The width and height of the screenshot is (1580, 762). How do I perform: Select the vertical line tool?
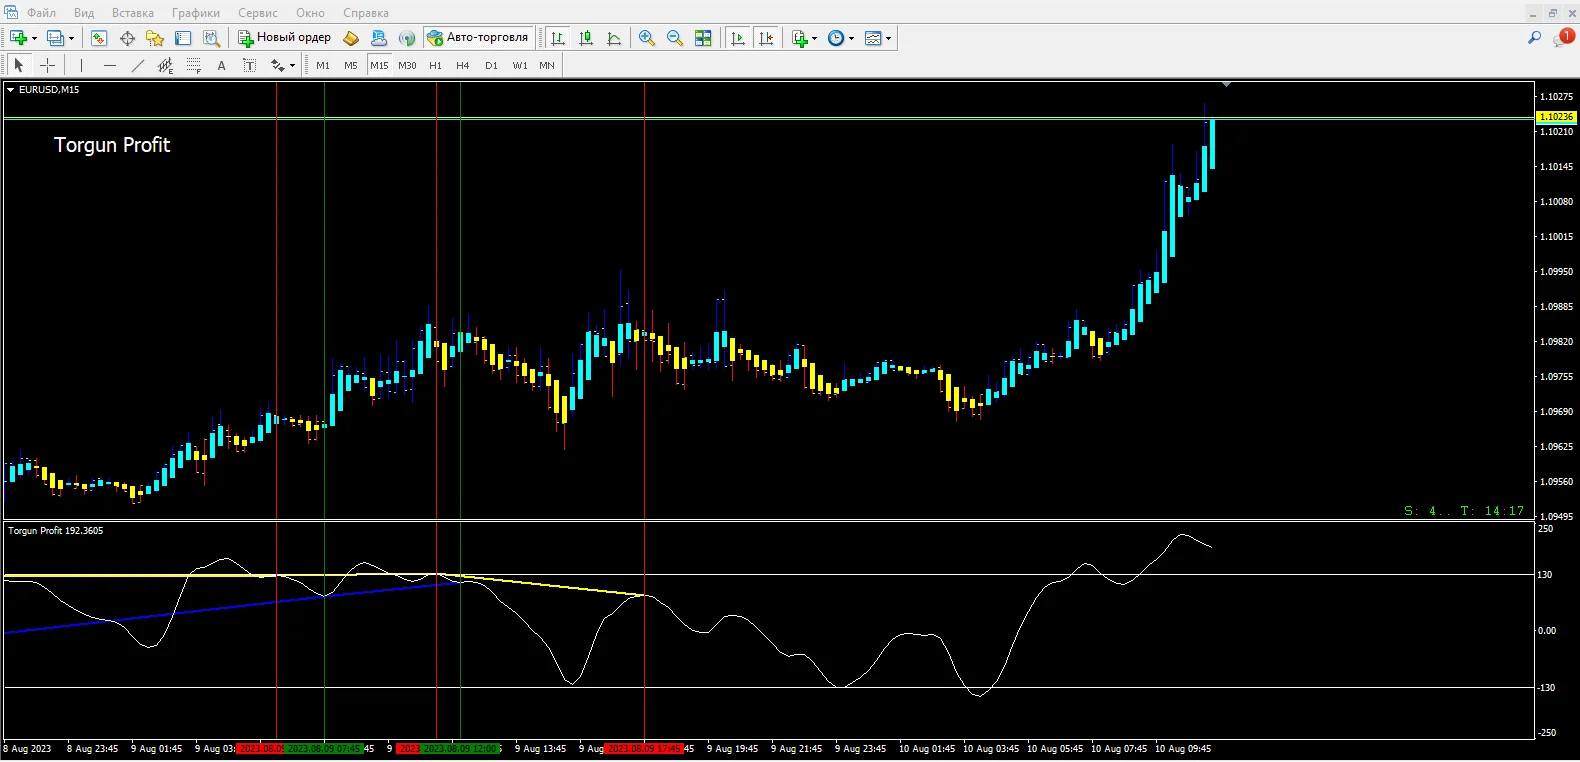tap(81, 65)
